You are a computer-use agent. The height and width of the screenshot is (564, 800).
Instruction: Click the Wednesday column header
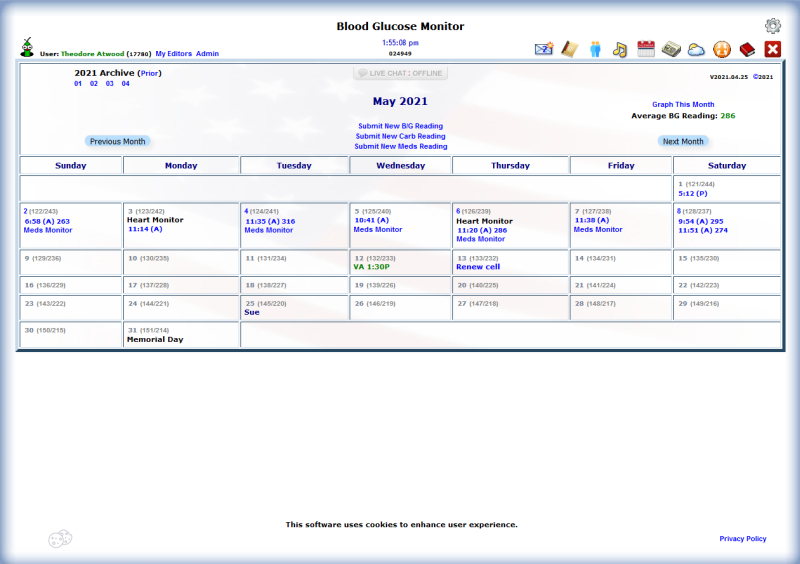[400, 165]
